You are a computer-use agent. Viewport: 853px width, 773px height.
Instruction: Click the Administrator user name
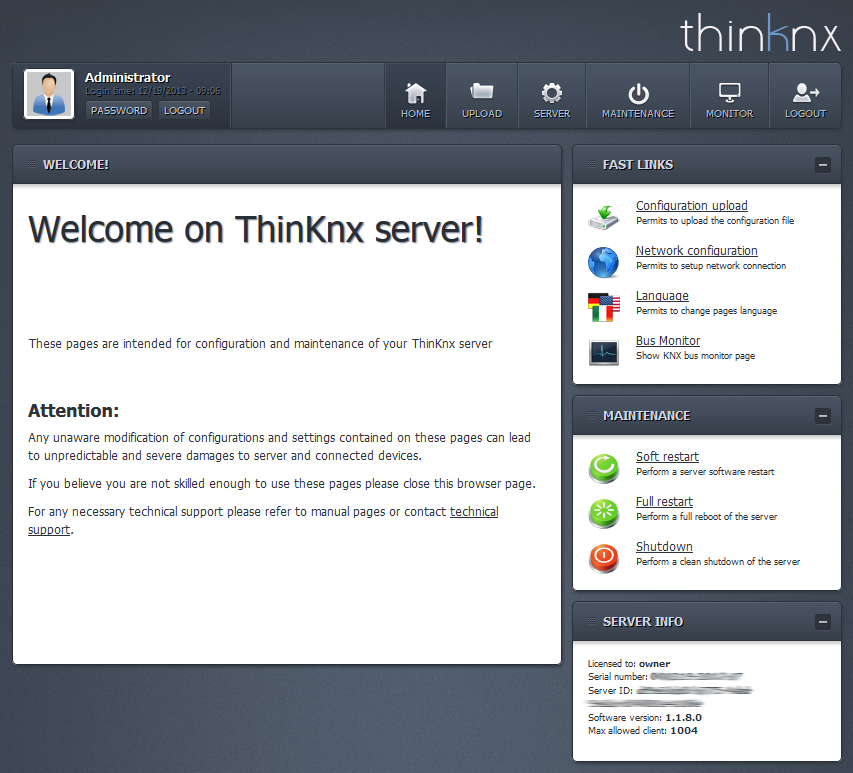[x=127, y=78]
